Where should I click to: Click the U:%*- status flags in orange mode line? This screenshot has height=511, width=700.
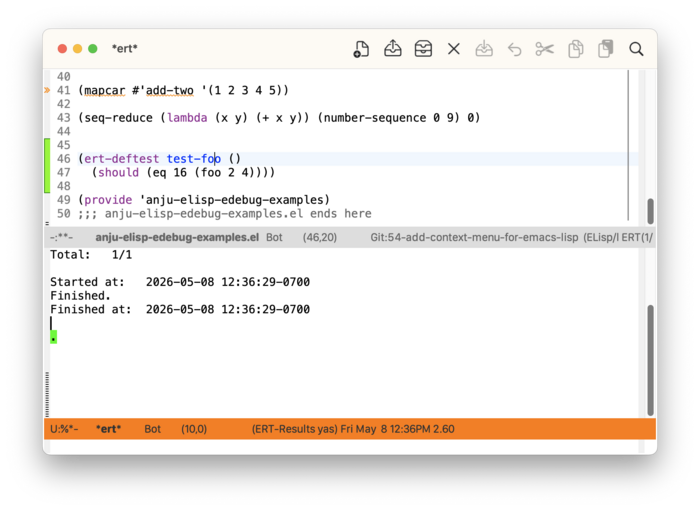64,429
